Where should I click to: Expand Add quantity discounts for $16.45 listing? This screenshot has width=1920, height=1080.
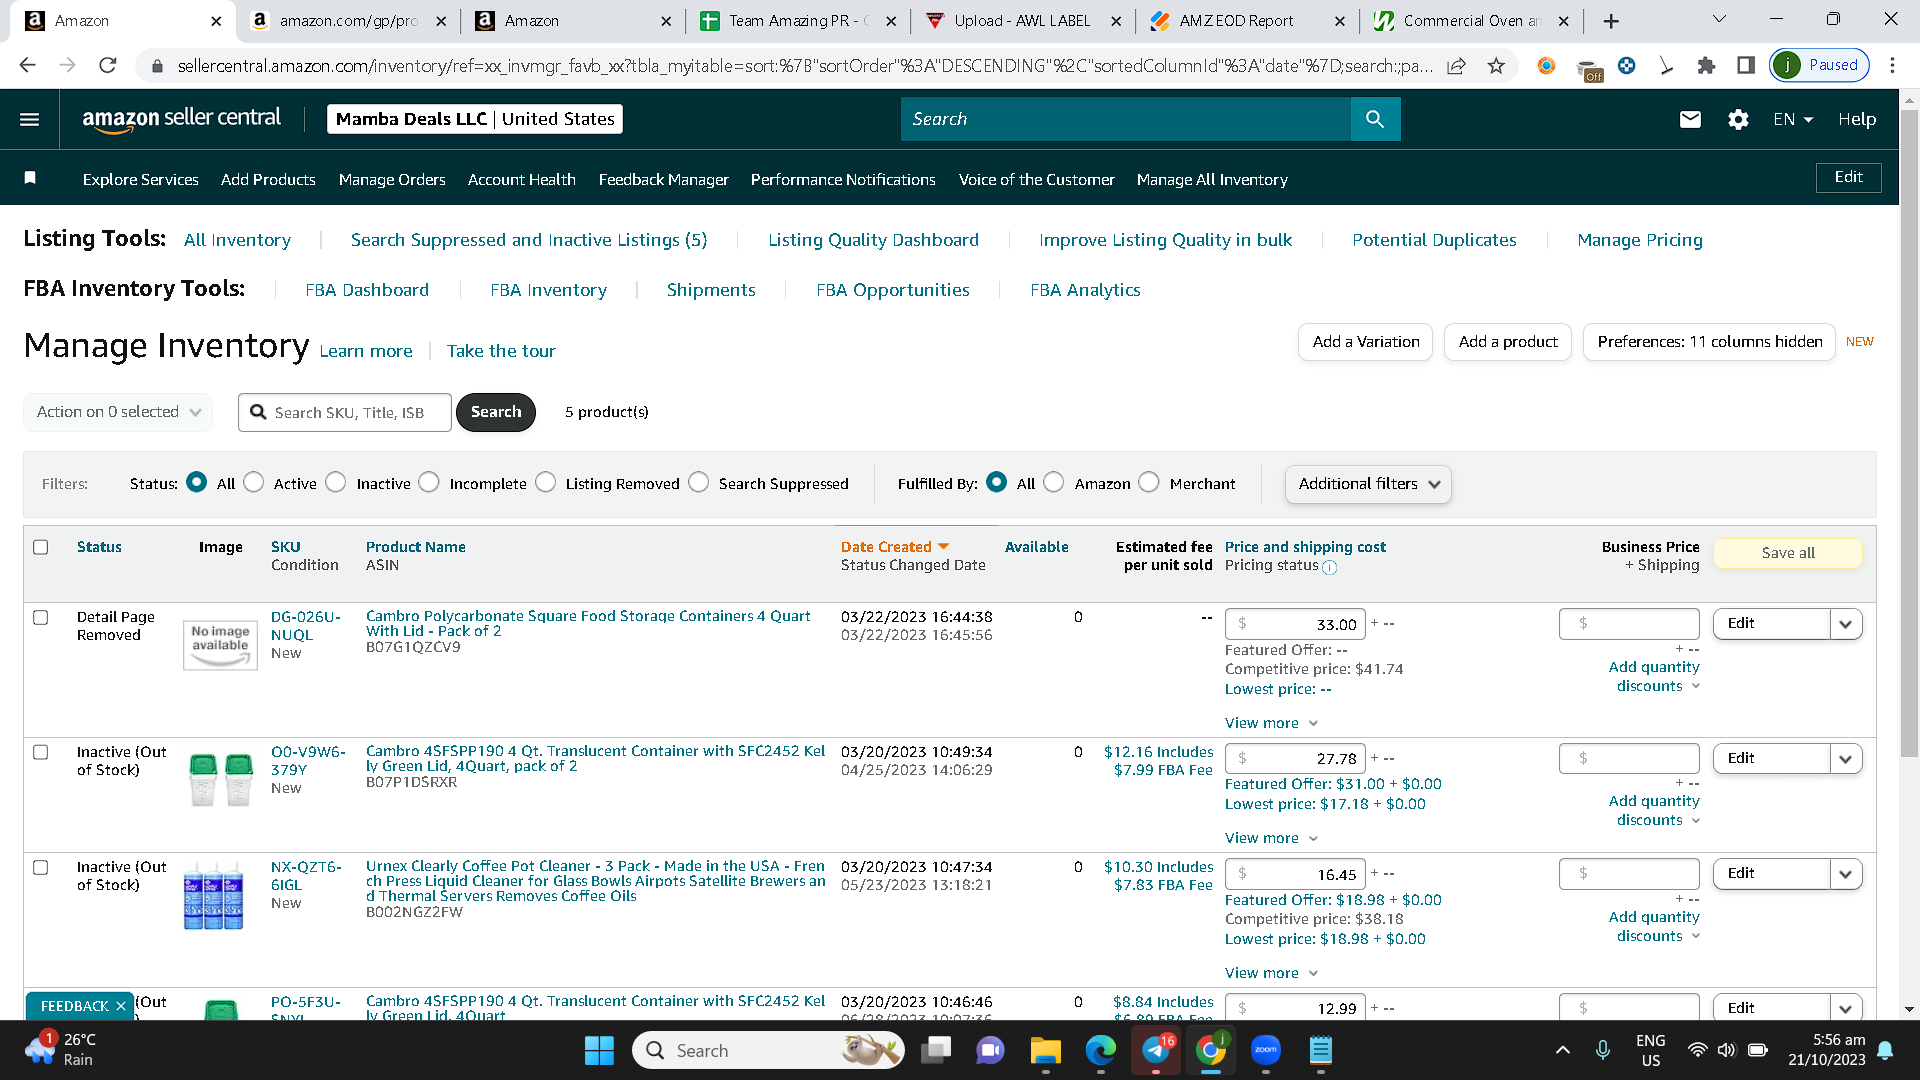[x=1654, y=926]
